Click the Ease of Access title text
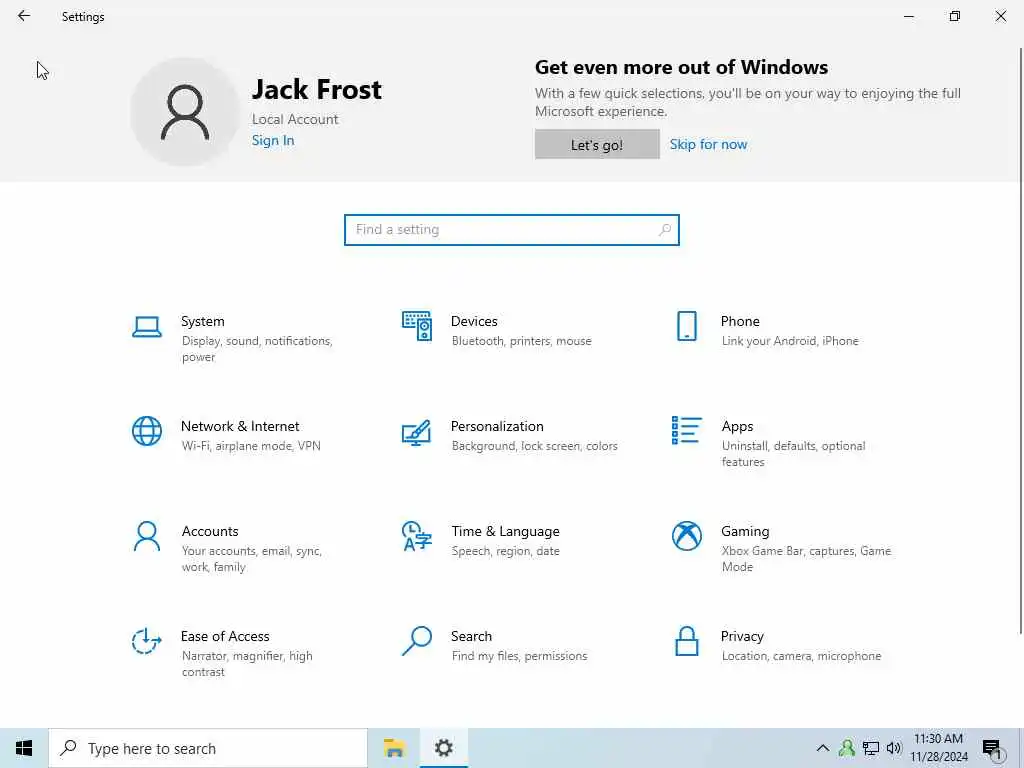The width and height of the screenshot is (1024, 768). 225,636
